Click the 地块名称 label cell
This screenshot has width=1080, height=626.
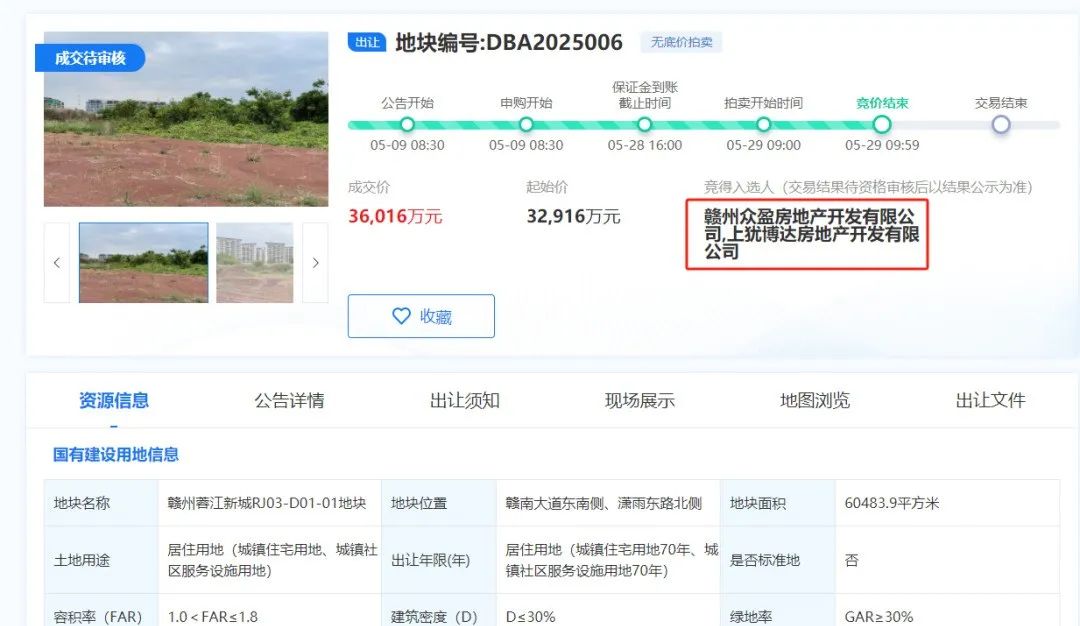pos(101,503)
